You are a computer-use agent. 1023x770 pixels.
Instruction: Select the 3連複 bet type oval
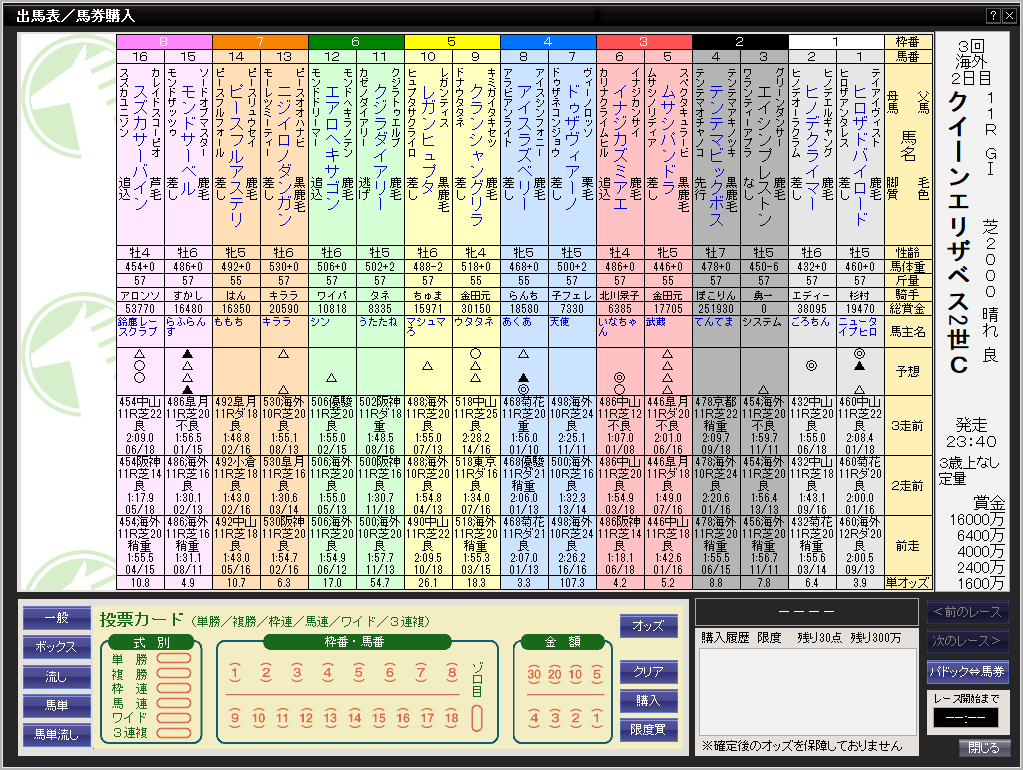[174, 733]
